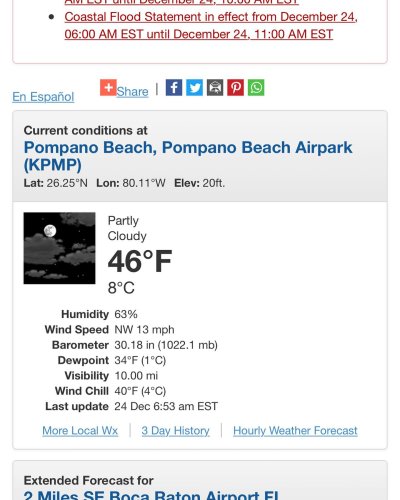Open the More Local Wx link
The image size is (400, 500).
[x=80, y=431]
